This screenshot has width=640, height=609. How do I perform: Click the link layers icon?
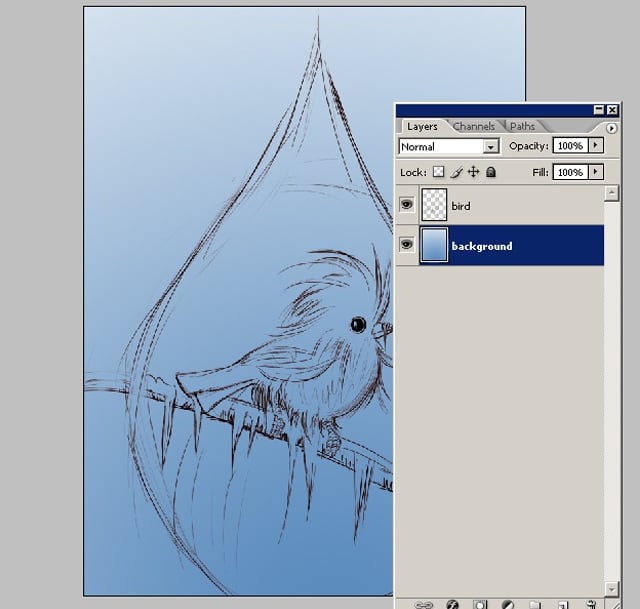click(x=424, y=605)
